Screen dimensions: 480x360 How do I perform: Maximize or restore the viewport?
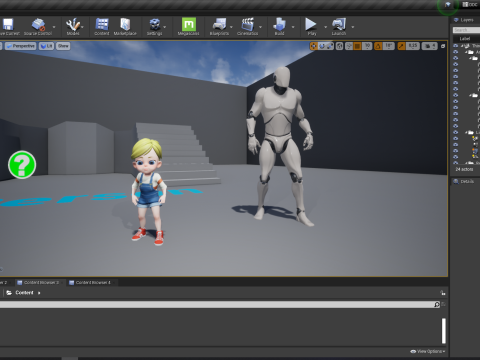[x=443, y=46]
